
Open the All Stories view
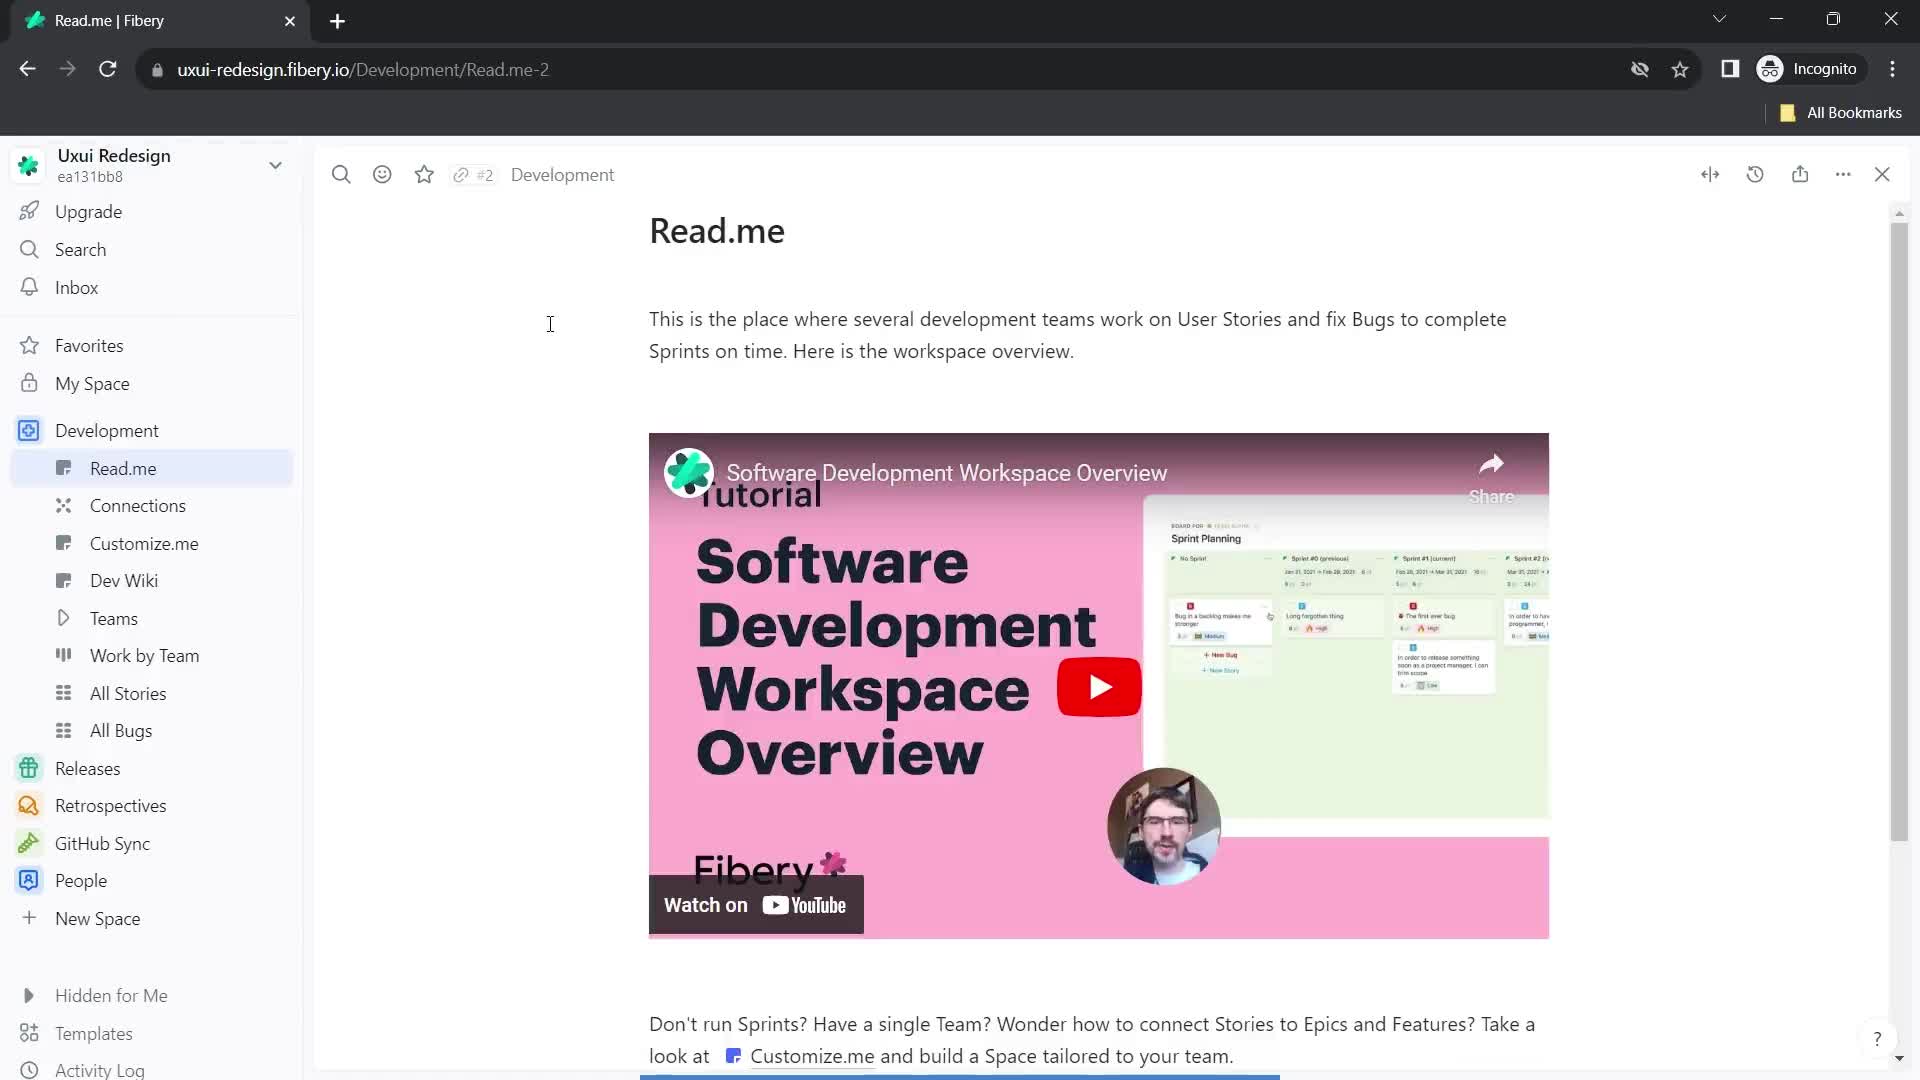(128, 692)
